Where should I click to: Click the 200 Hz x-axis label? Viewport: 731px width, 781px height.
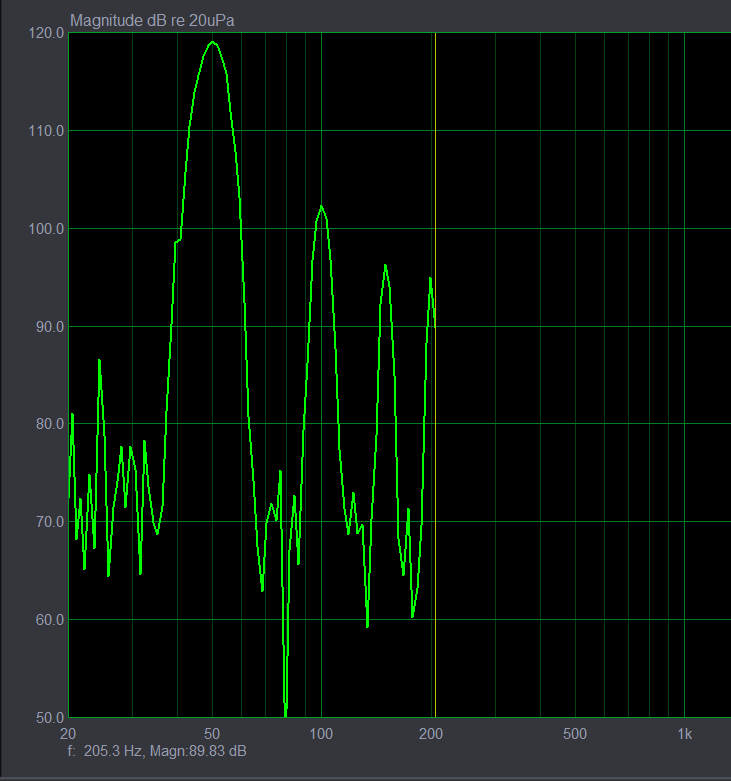431,734
